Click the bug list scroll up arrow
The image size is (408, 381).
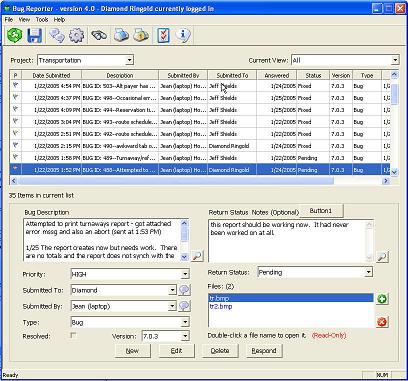[x=394, y=75]
